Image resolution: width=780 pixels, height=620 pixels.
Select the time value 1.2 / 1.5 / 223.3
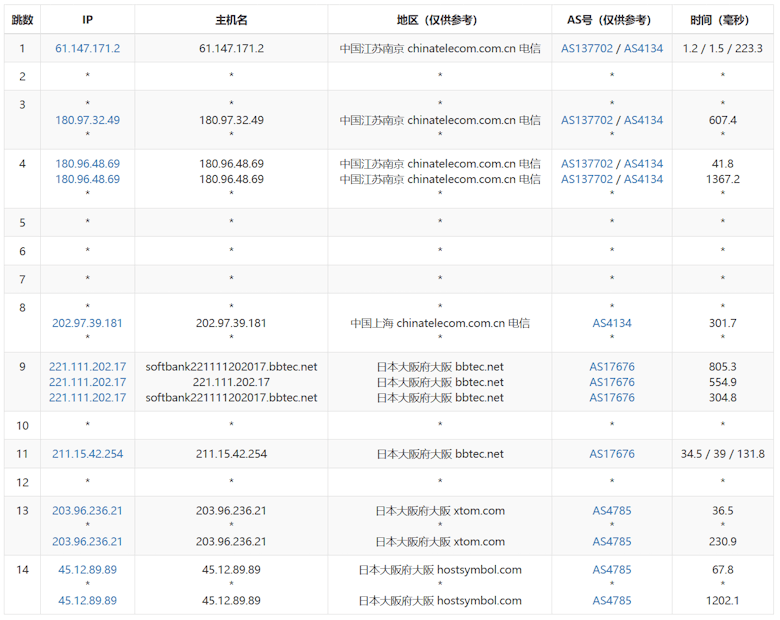click(x=723, y=48)
